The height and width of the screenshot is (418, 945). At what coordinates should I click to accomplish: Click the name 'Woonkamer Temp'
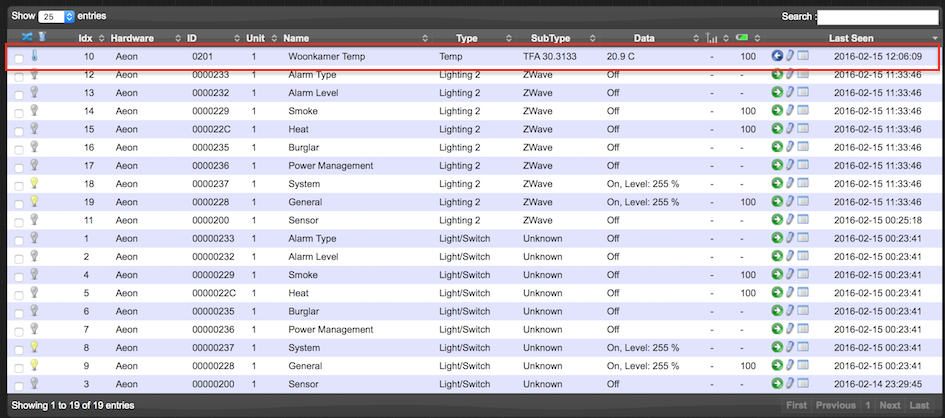327,56
